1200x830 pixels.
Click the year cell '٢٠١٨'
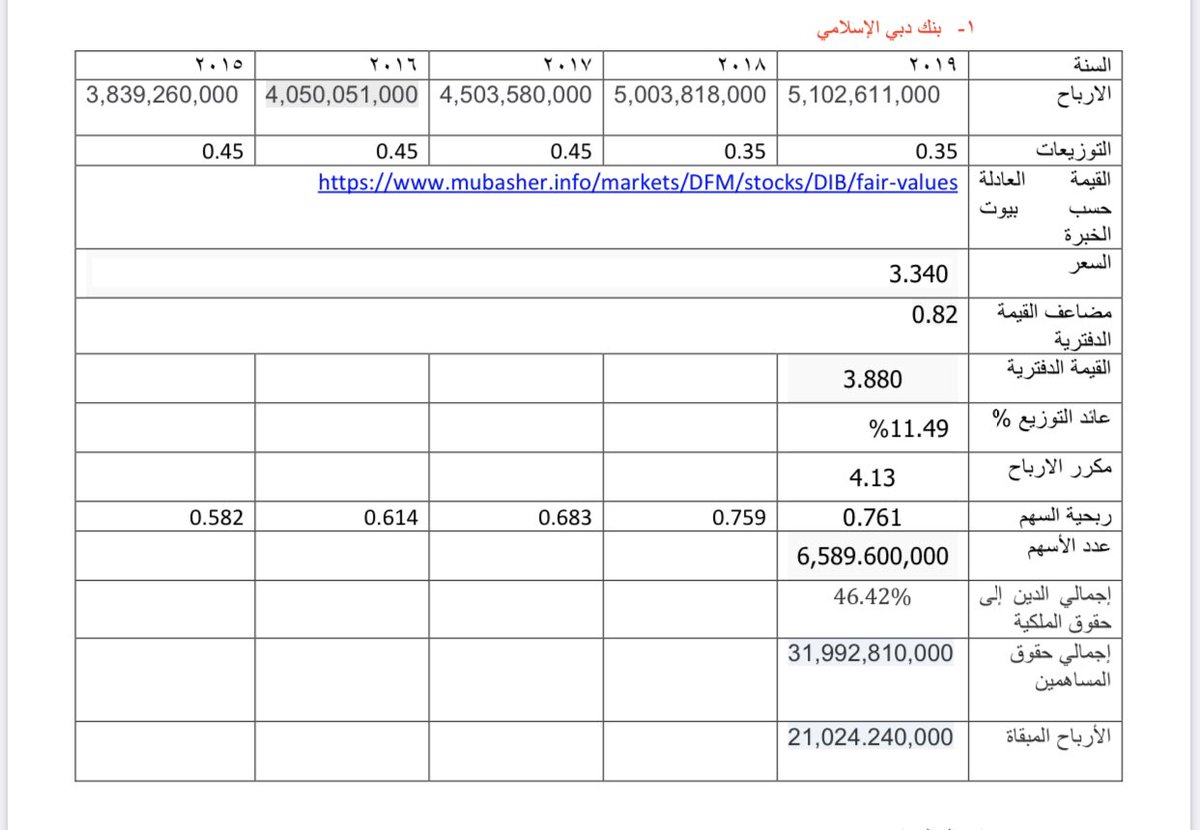pos(743,65)
